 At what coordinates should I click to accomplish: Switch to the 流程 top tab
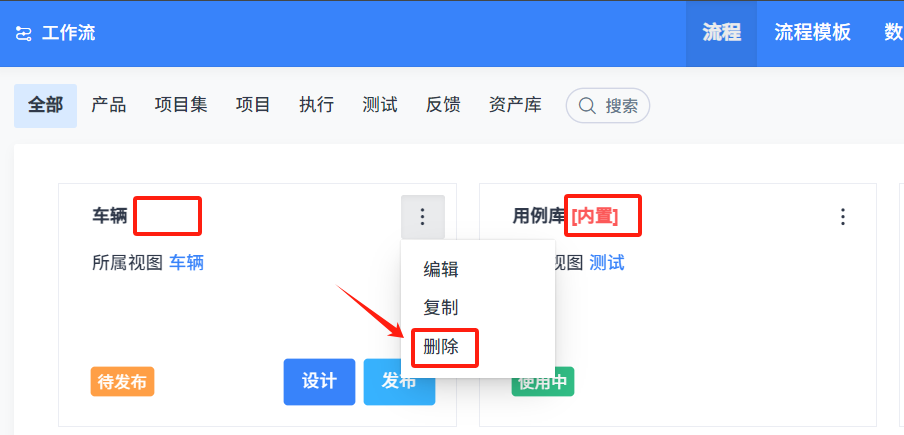(x=721, y=33)
